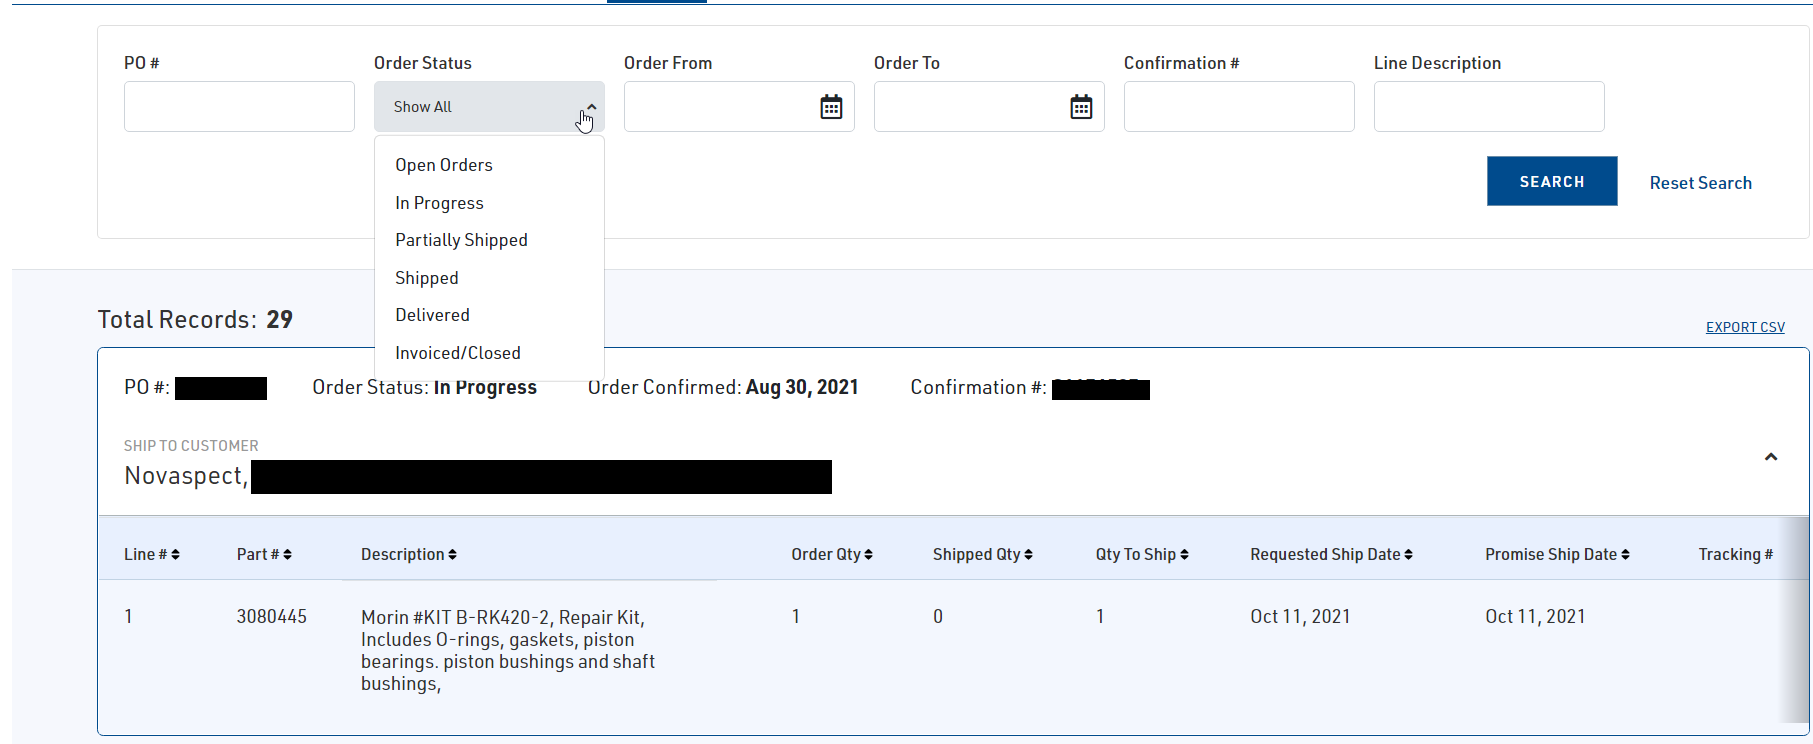Select Invoiced/Closed status option
1813x744 pixels.
(x=458, y=353)
